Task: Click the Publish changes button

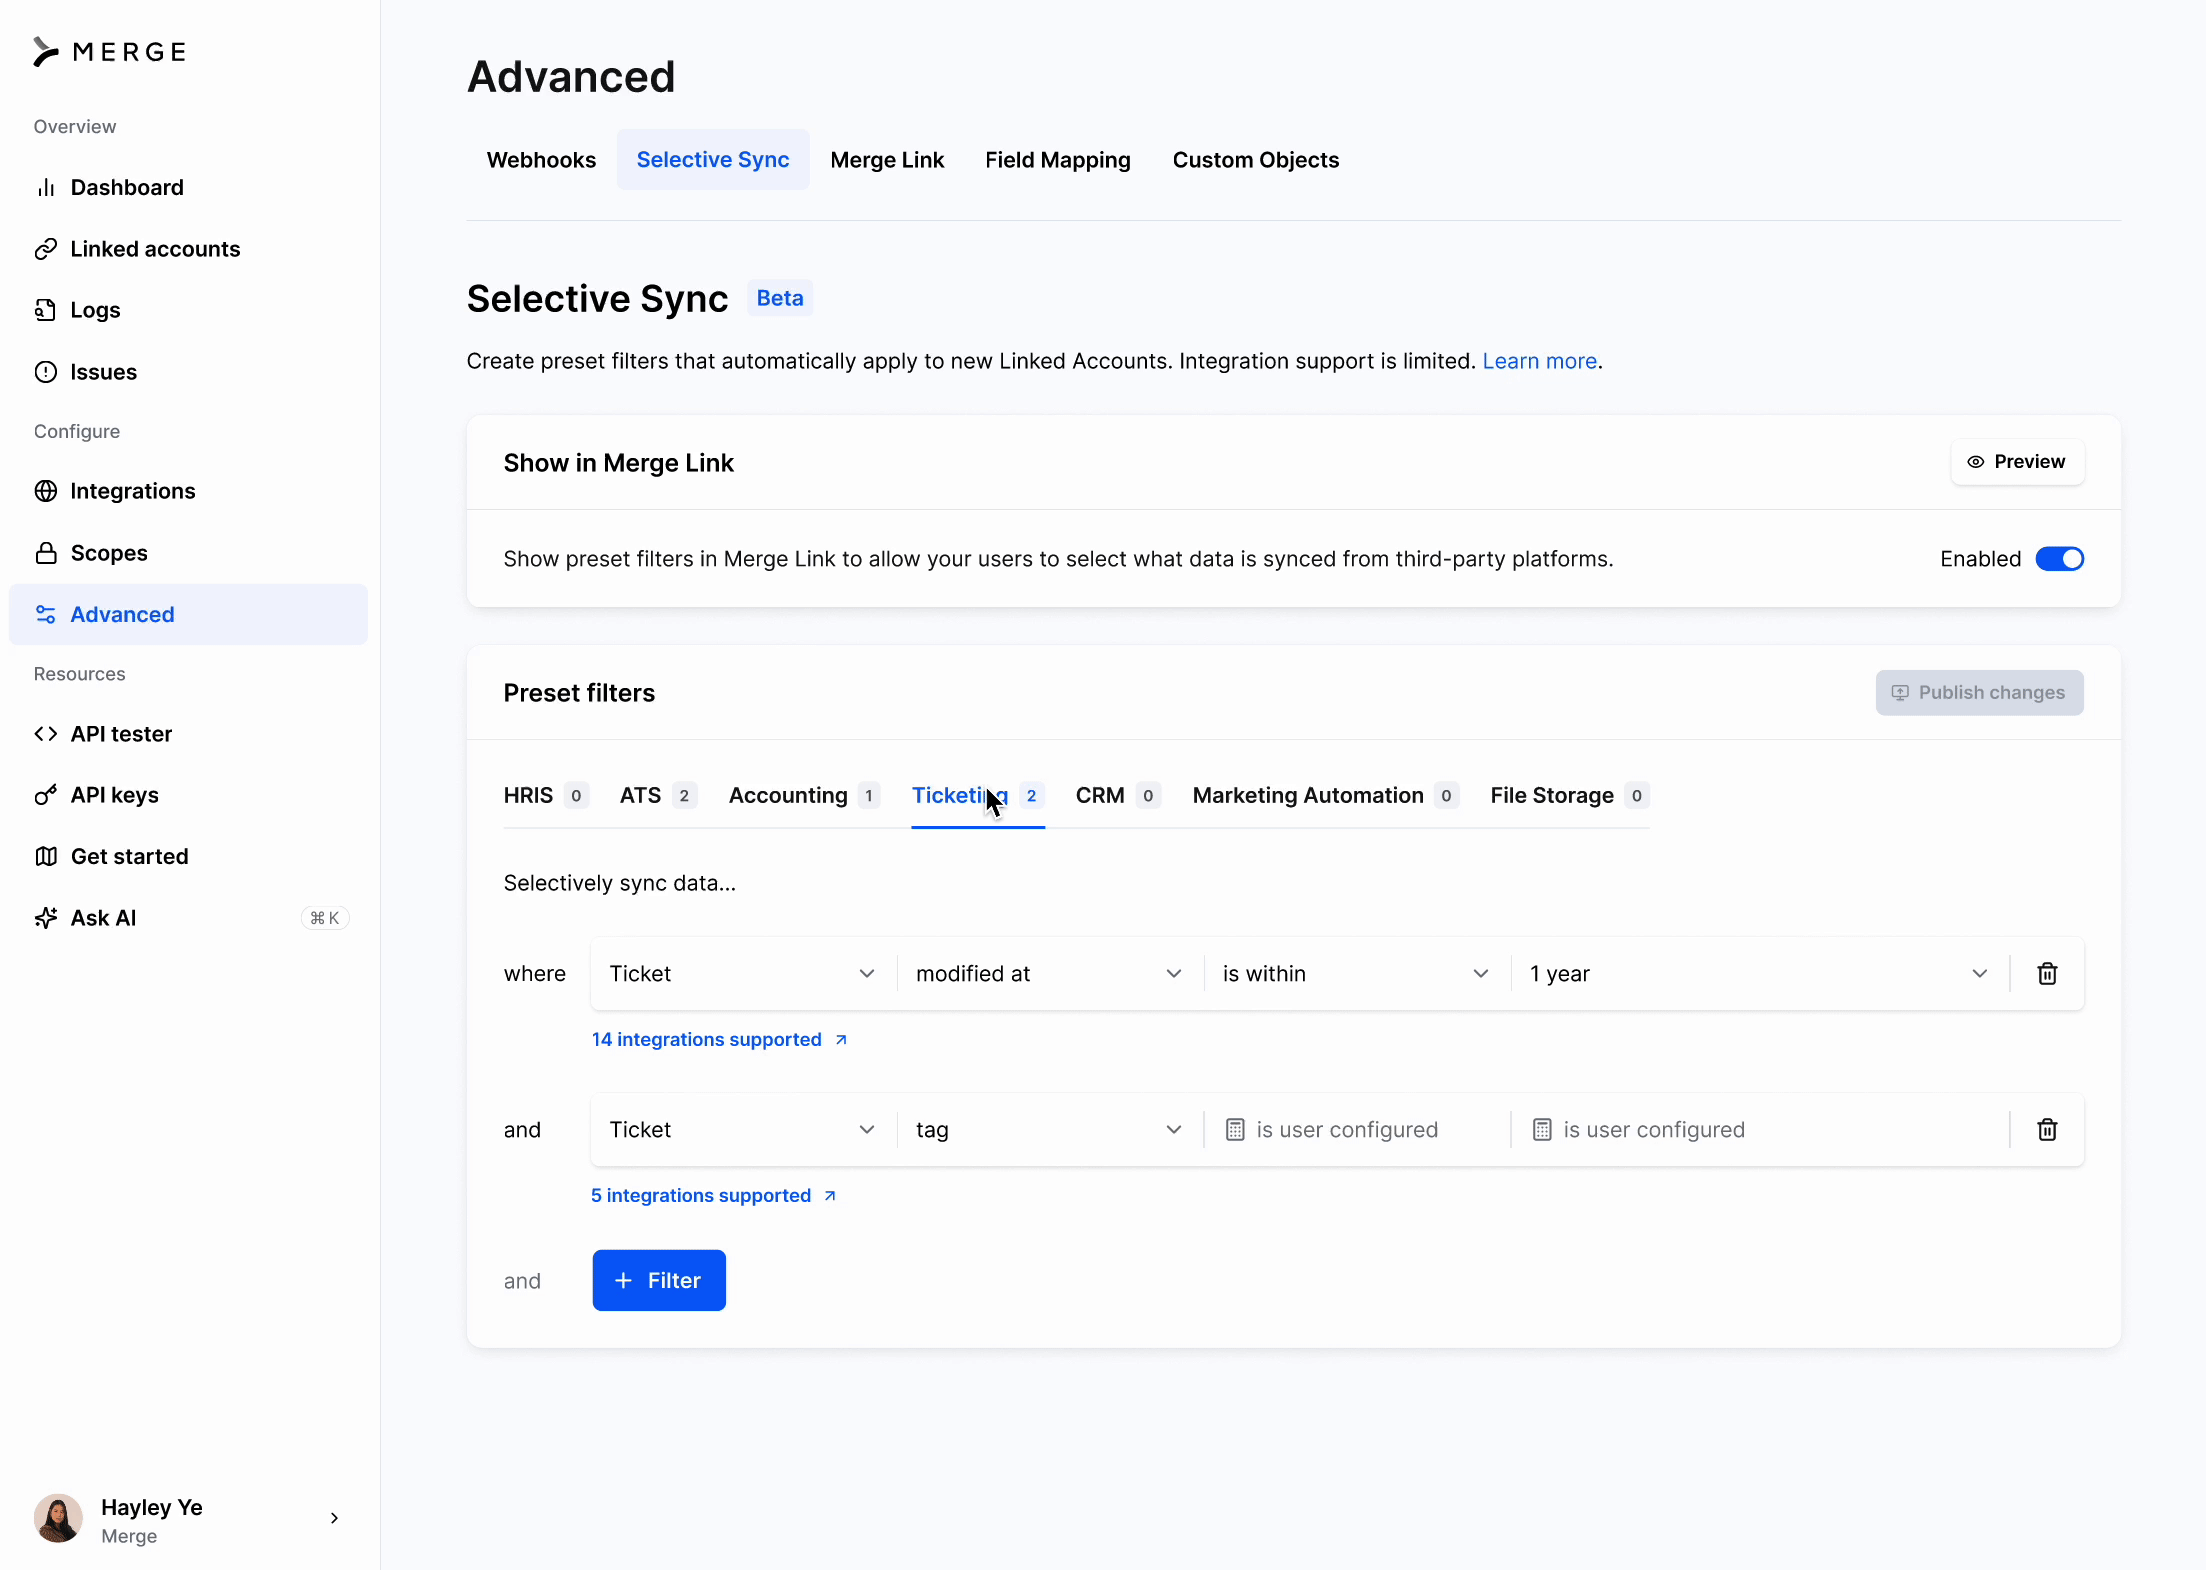Action: (1979, 693)
